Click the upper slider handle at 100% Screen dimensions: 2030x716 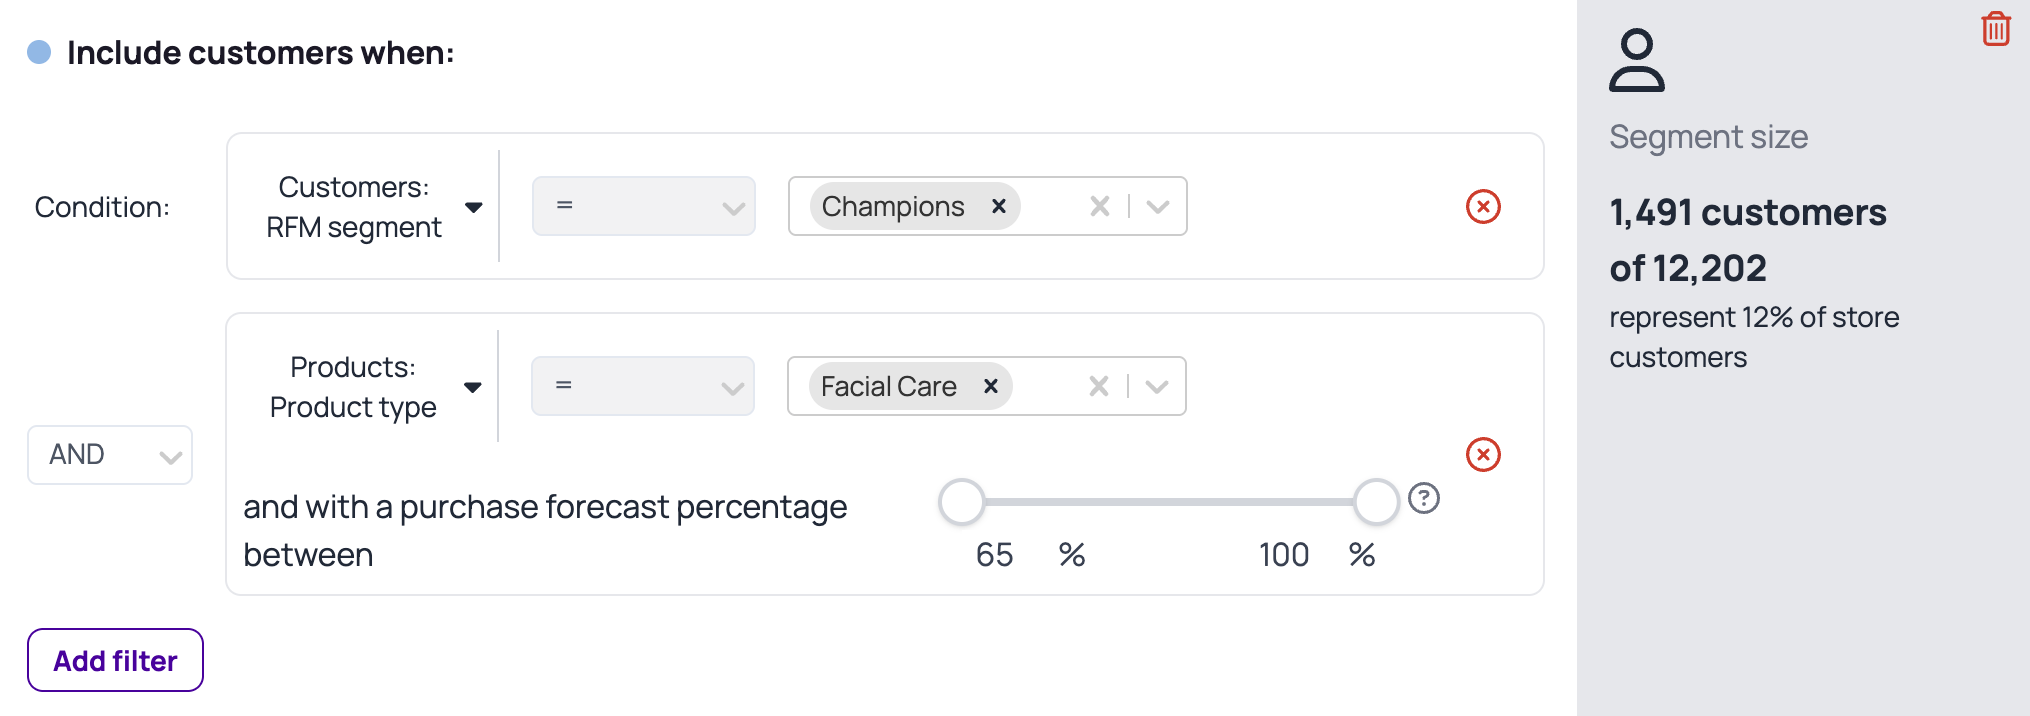(1376, 502)
